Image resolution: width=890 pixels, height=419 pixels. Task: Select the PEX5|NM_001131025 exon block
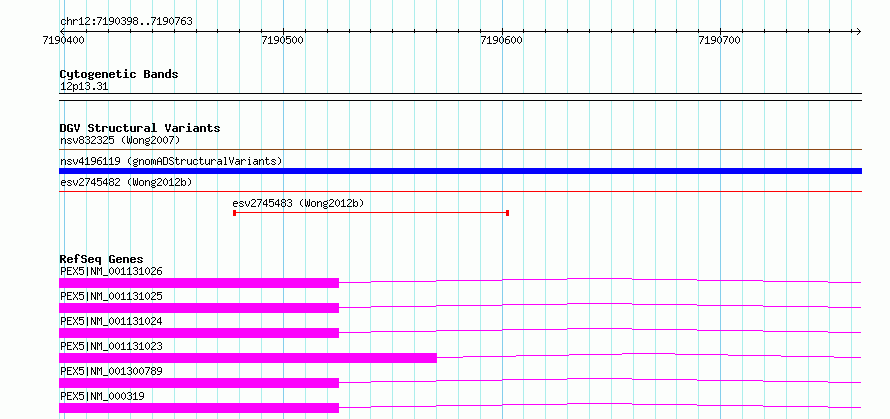(x=199, y=308)
